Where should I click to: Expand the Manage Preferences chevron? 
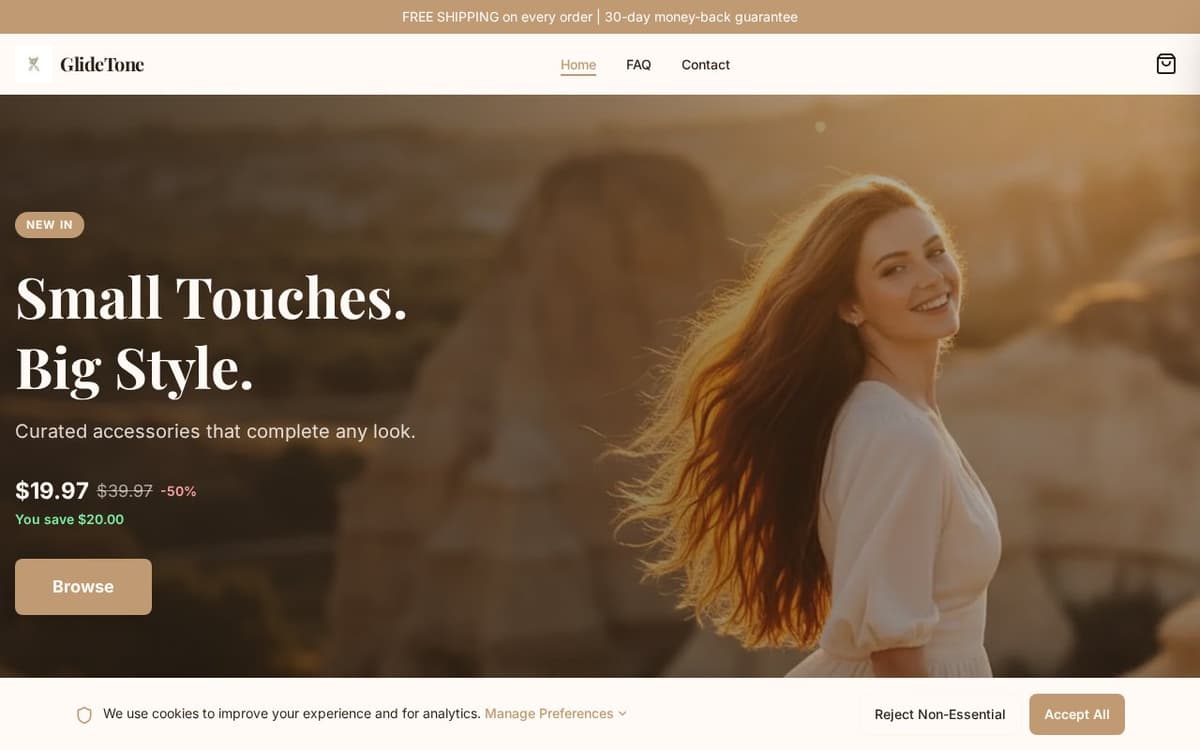(622, 714)
